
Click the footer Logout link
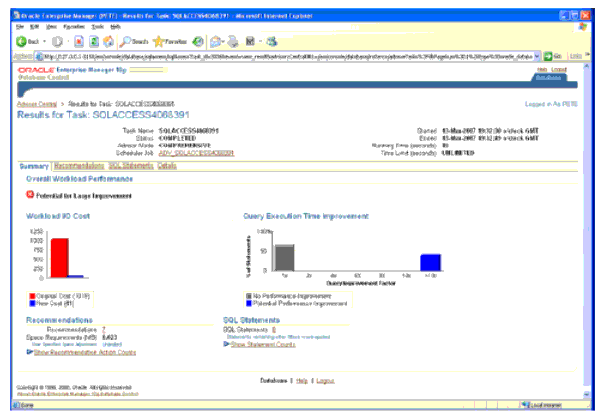pyautogui.click(x=325, y=381)
